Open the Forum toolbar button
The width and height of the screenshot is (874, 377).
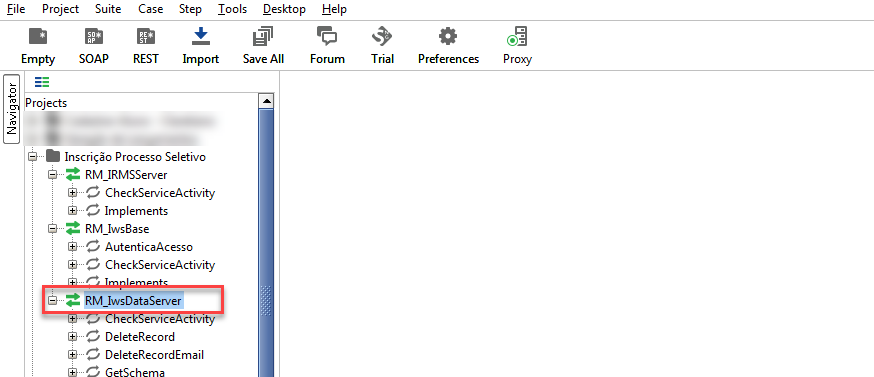click(327, 46)
